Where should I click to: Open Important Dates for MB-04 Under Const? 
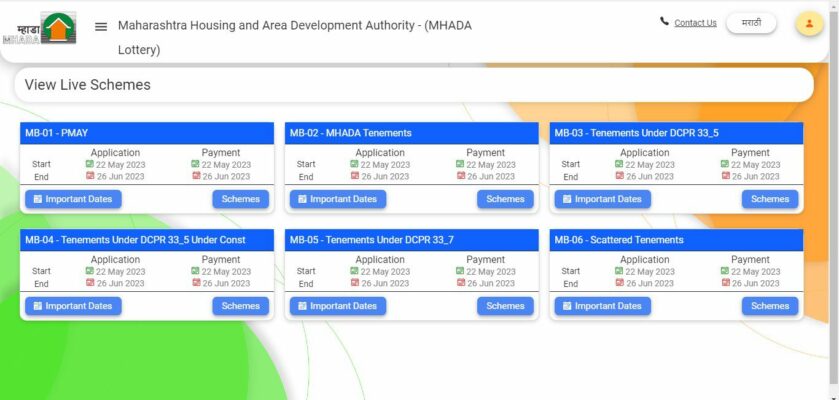tap(73, 306)
